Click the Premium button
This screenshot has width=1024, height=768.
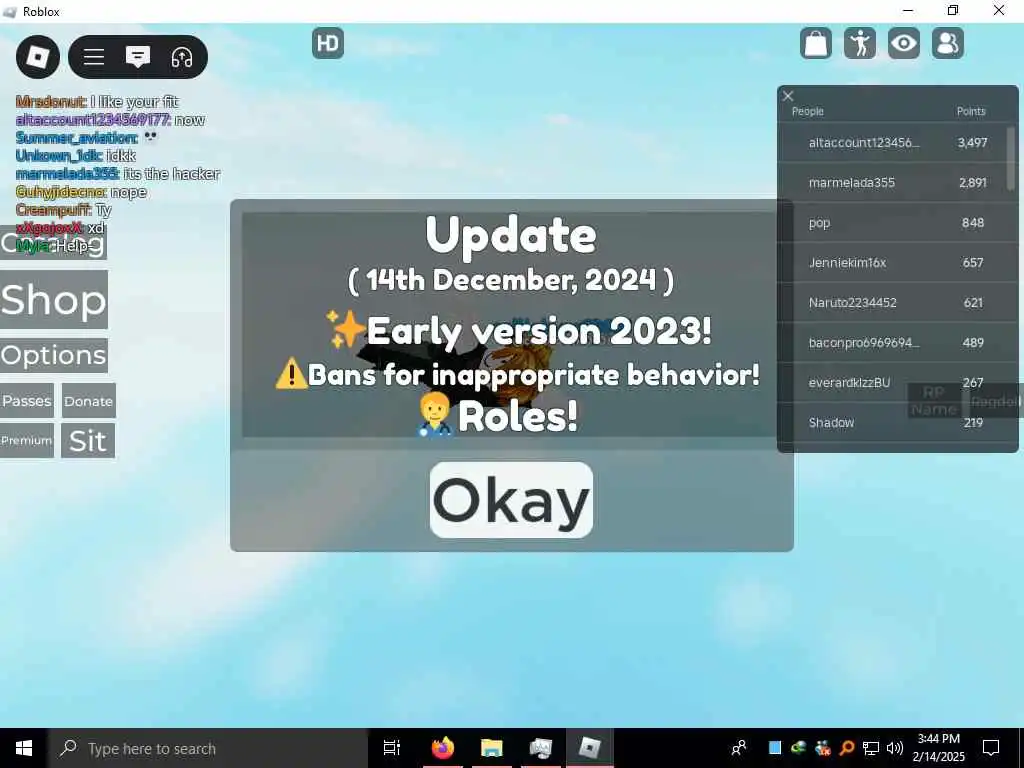27,441
